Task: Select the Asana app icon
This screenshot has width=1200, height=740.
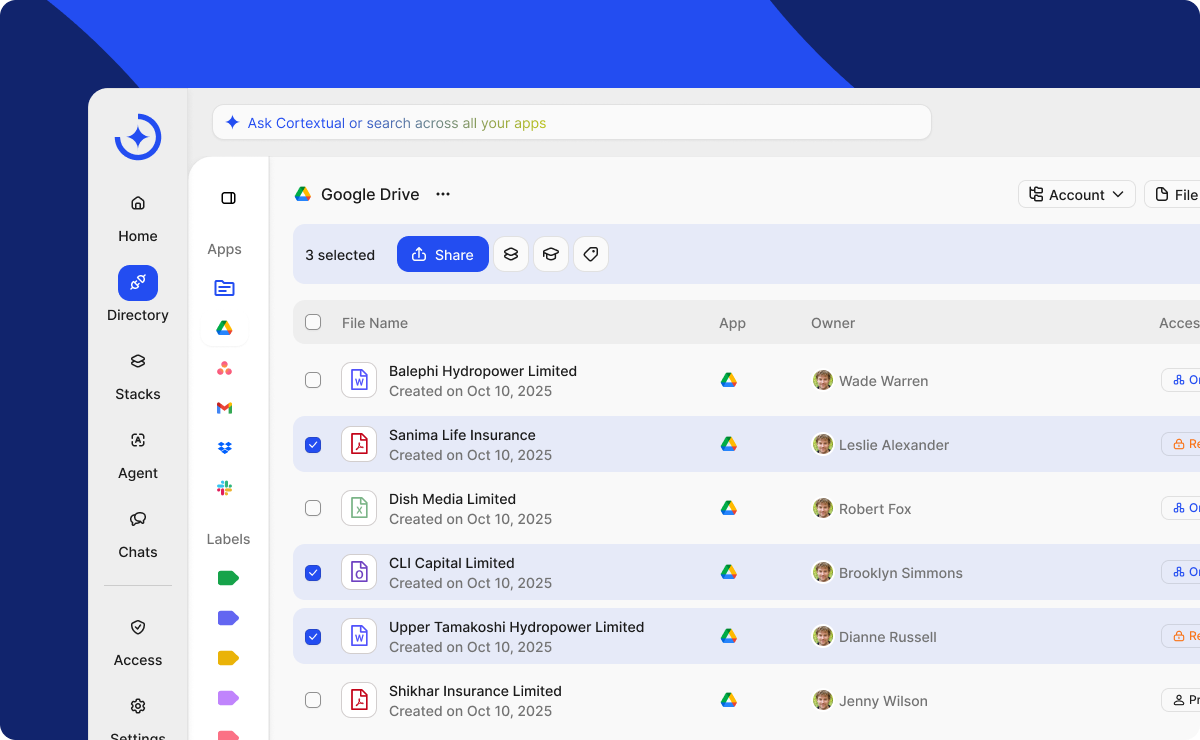Action: [224, 368]
